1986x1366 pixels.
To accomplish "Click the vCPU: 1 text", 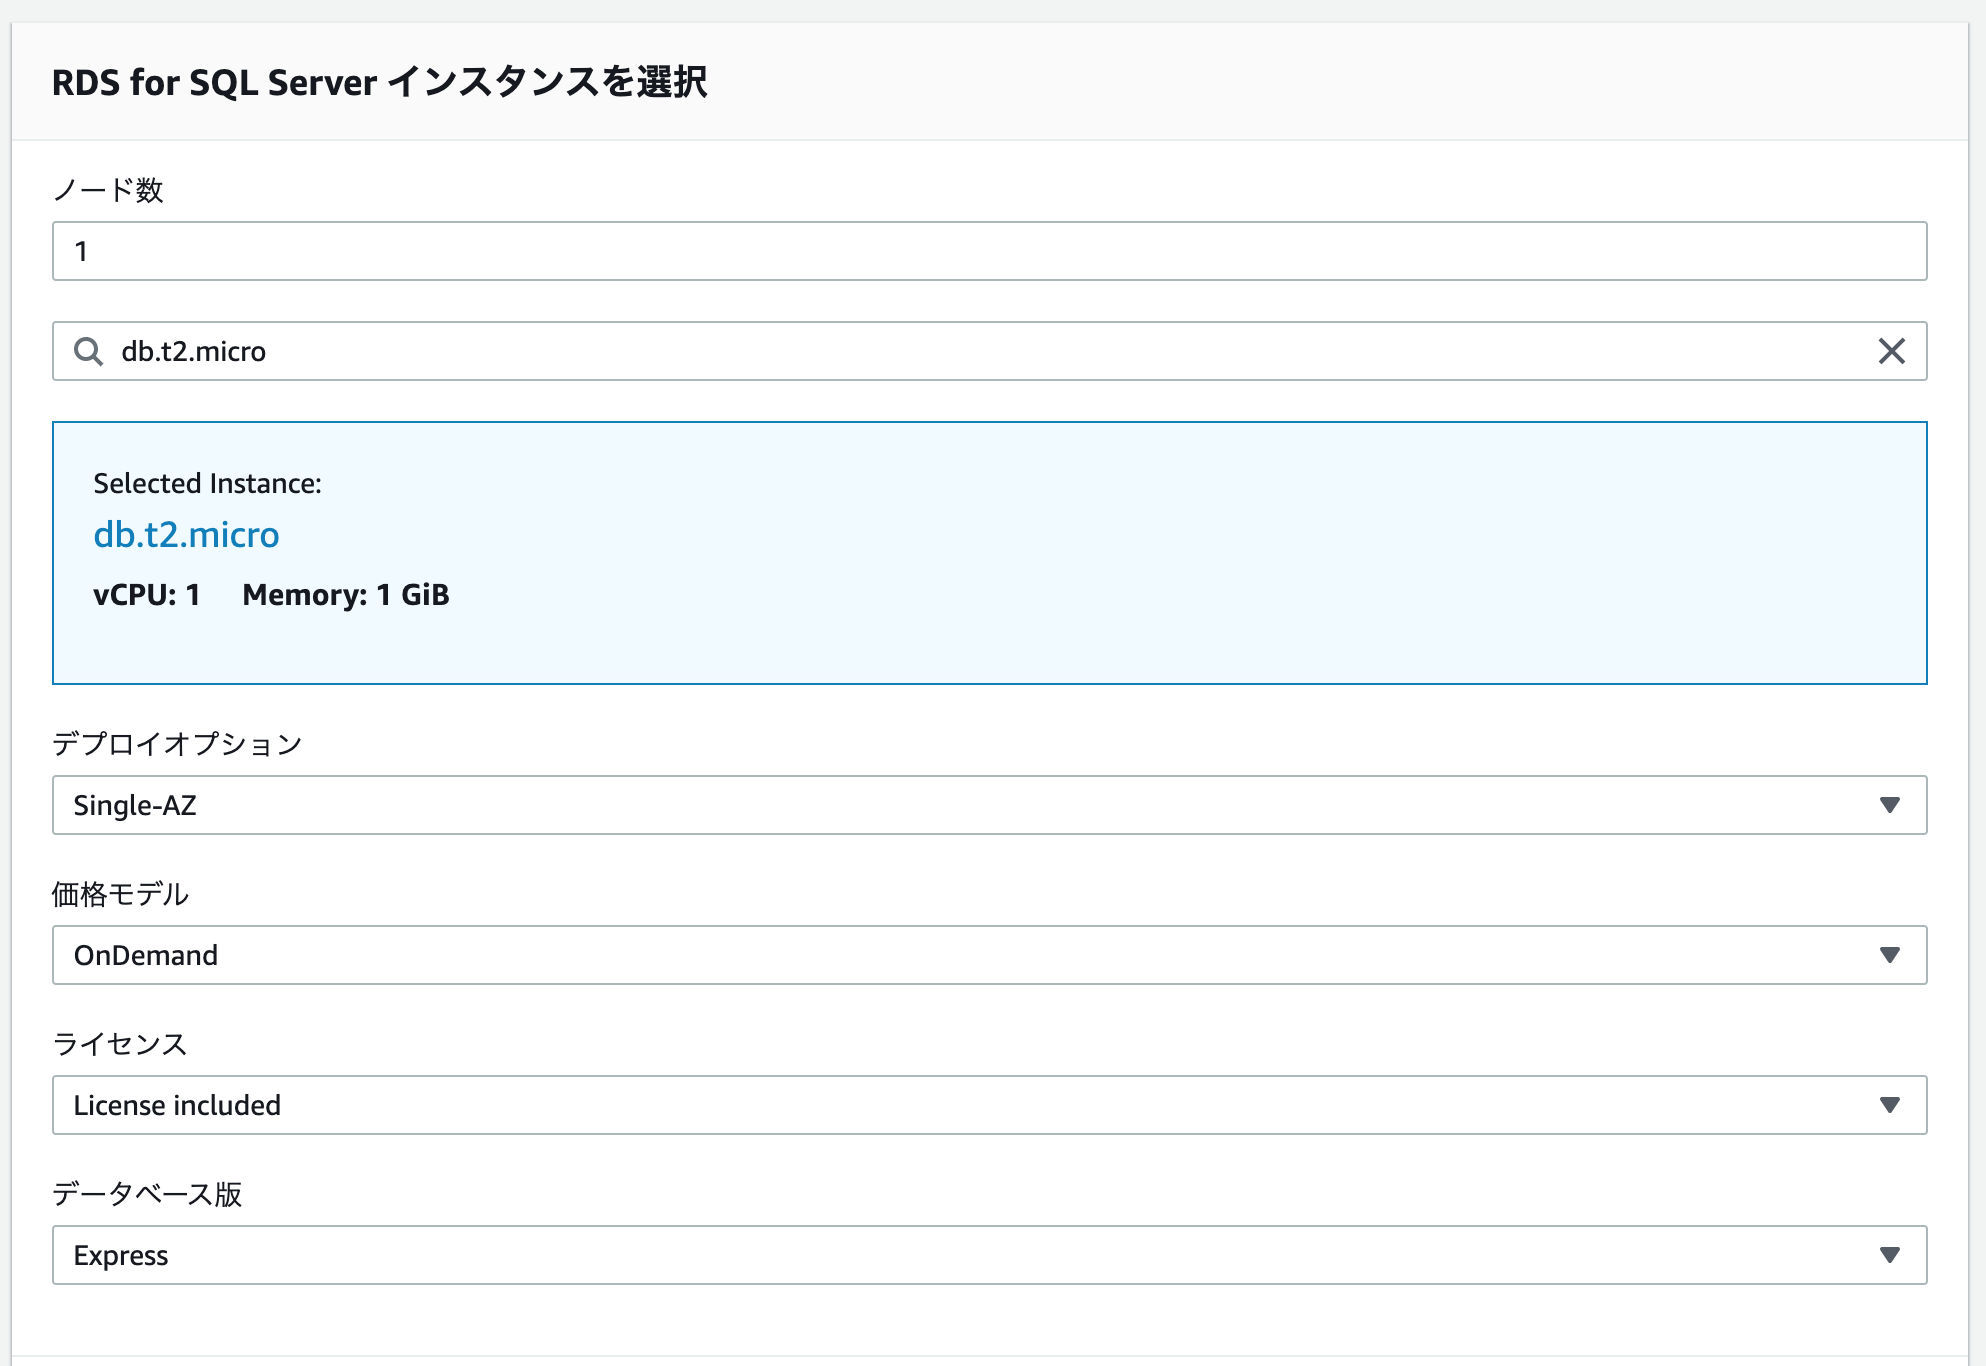I will pyautogui.click(x=147, y=595).
